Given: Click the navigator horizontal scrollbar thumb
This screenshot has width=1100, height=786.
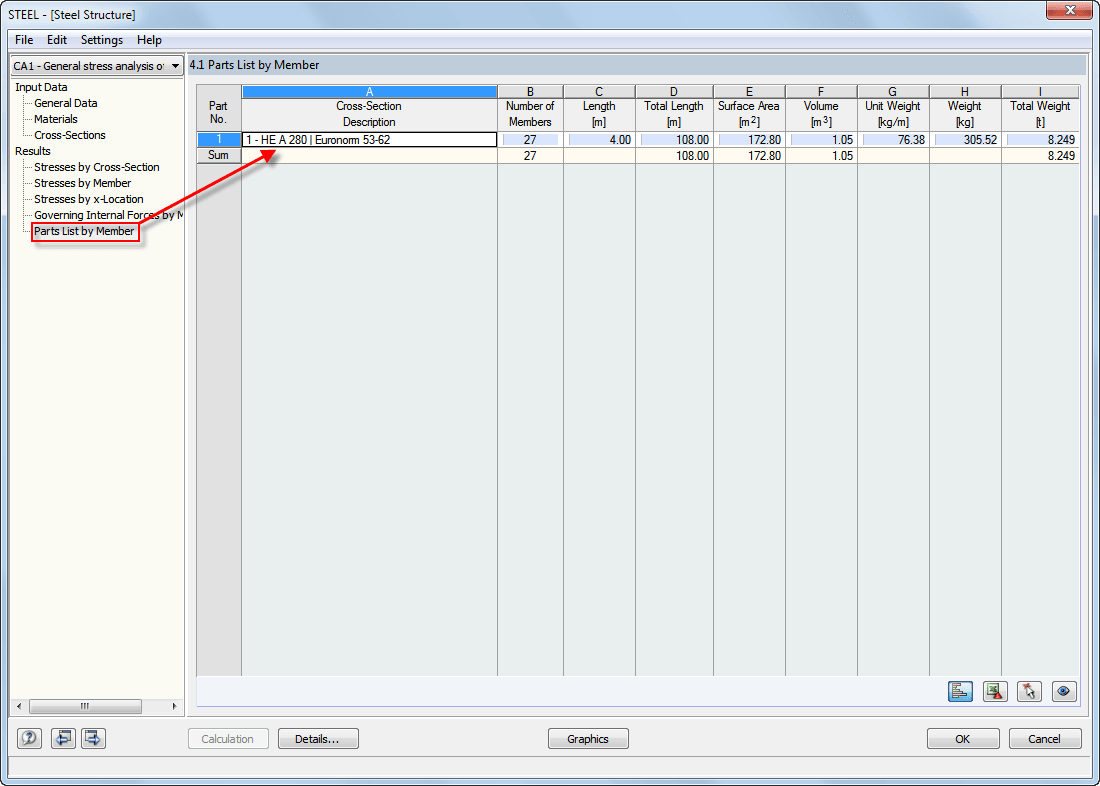Looking at the screenshot, I should pos(85,706).
